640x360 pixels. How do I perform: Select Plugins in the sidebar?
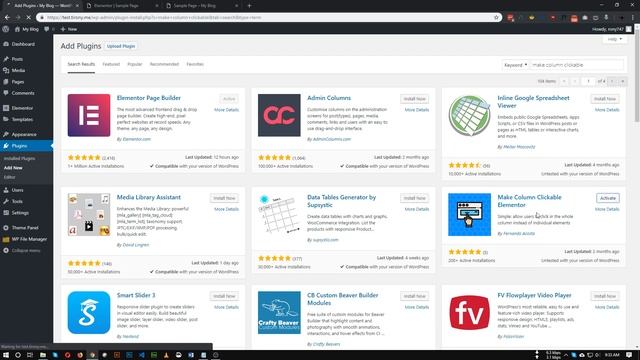pyautogui.click(x=19, y=146)
